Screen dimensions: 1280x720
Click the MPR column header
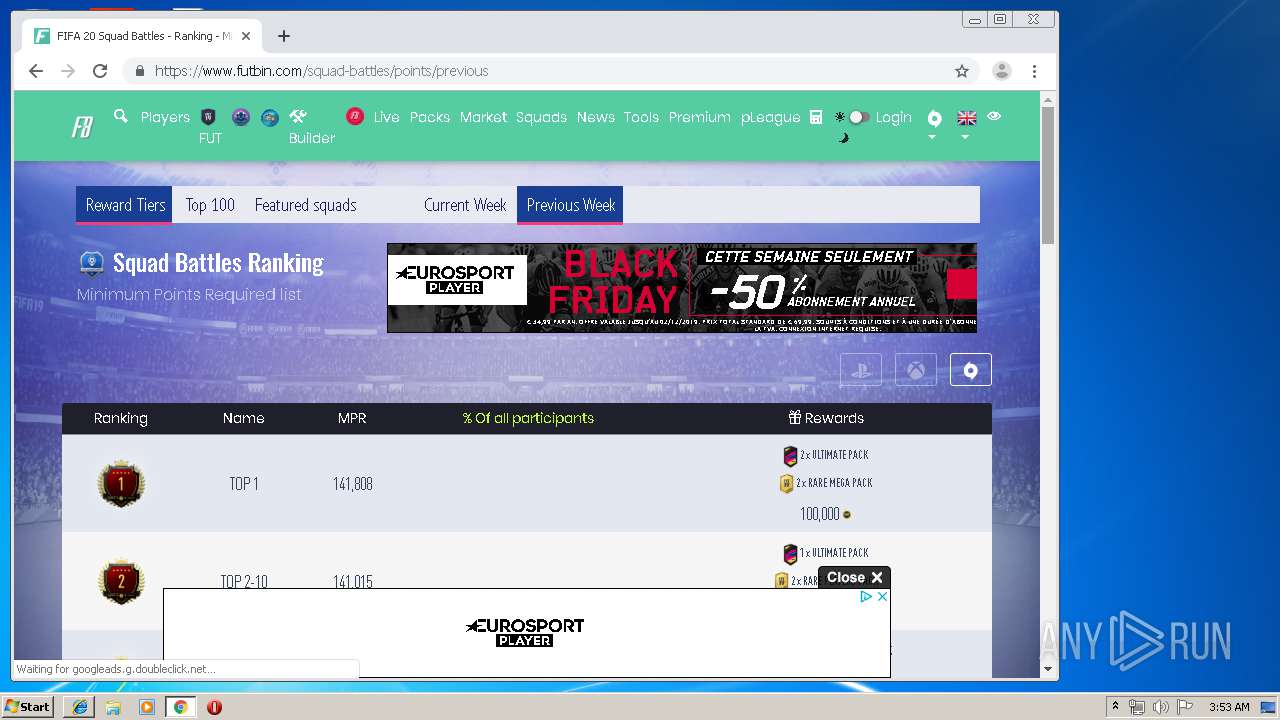[x=352, y=418]
